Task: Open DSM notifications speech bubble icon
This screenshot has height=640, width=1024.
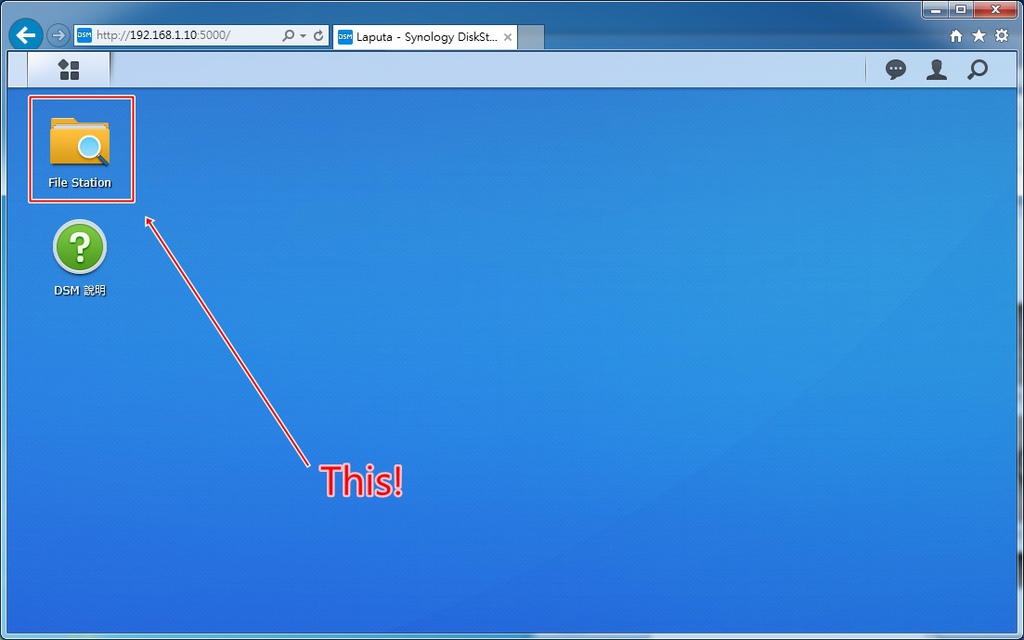Action: click(x=895, y=70)
